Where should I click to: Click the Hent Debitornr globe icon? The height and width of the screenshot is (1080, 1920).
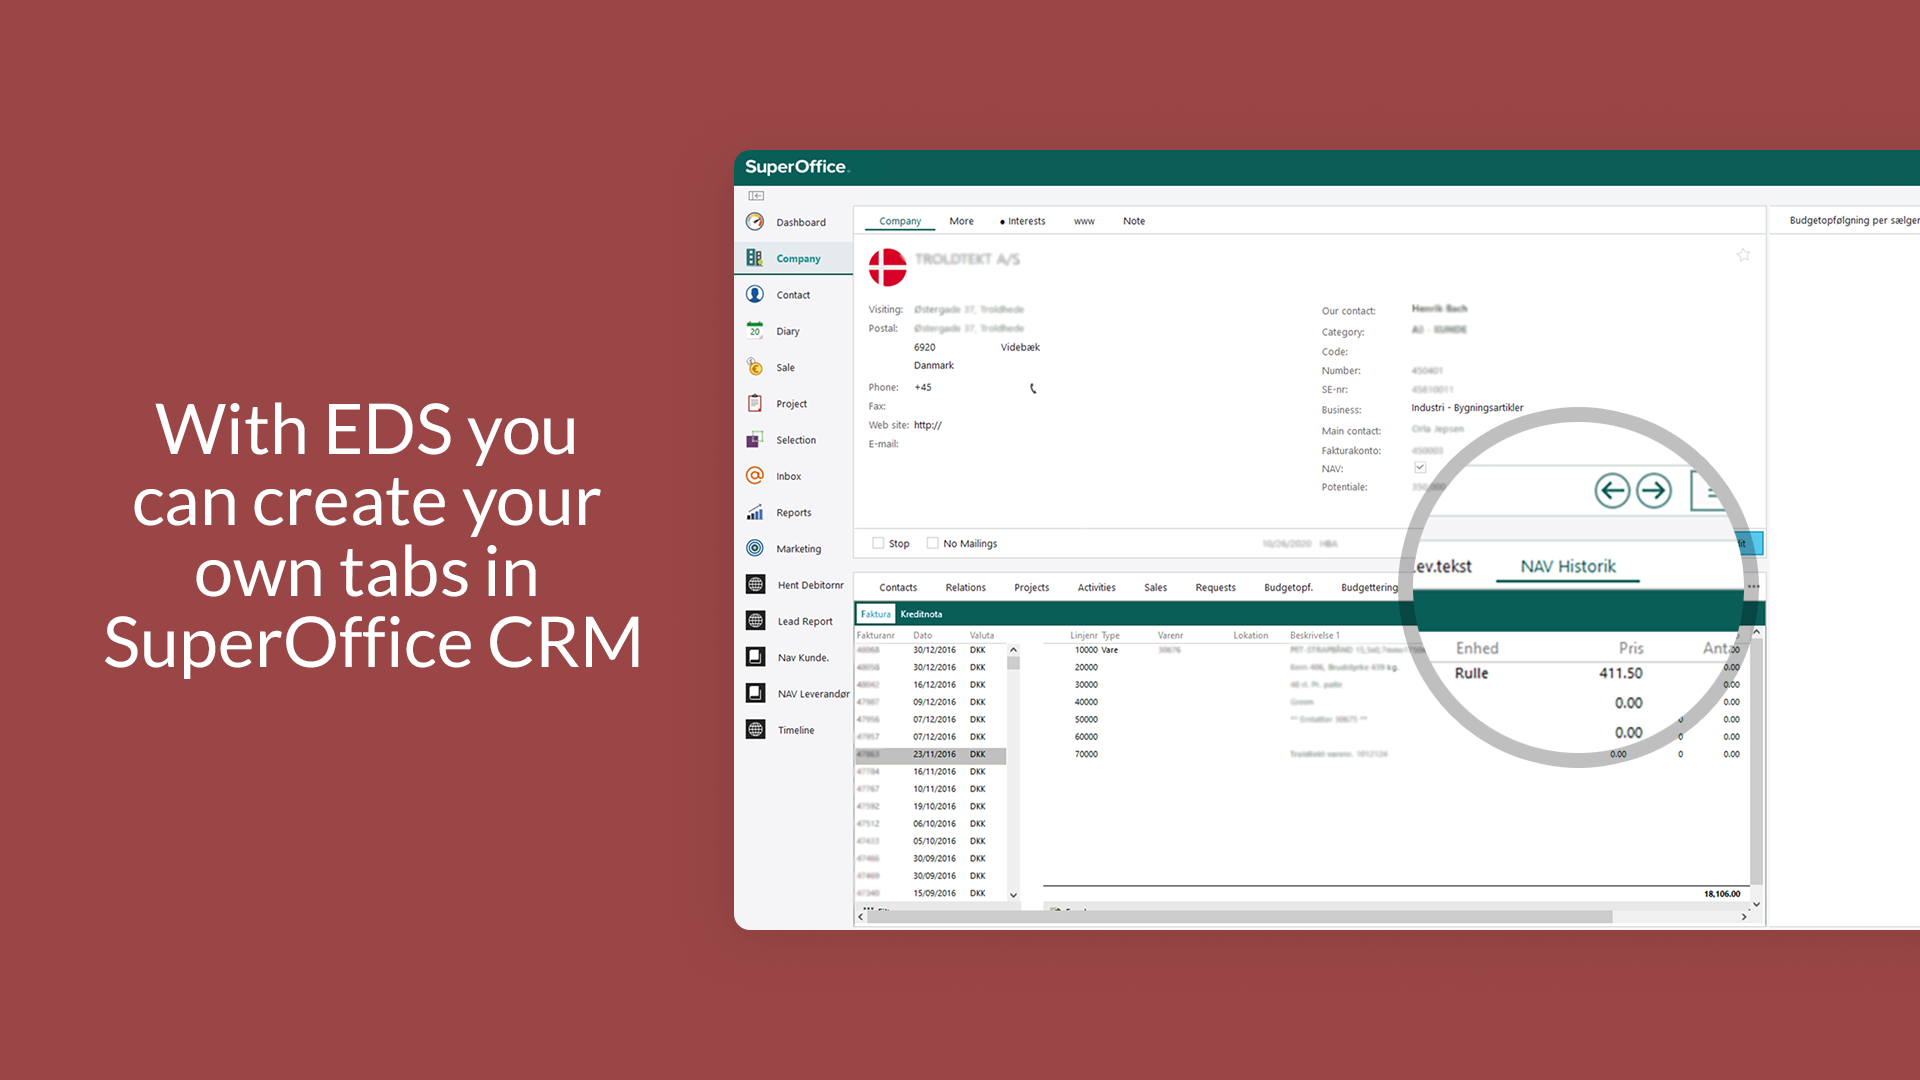click(756, 584)
